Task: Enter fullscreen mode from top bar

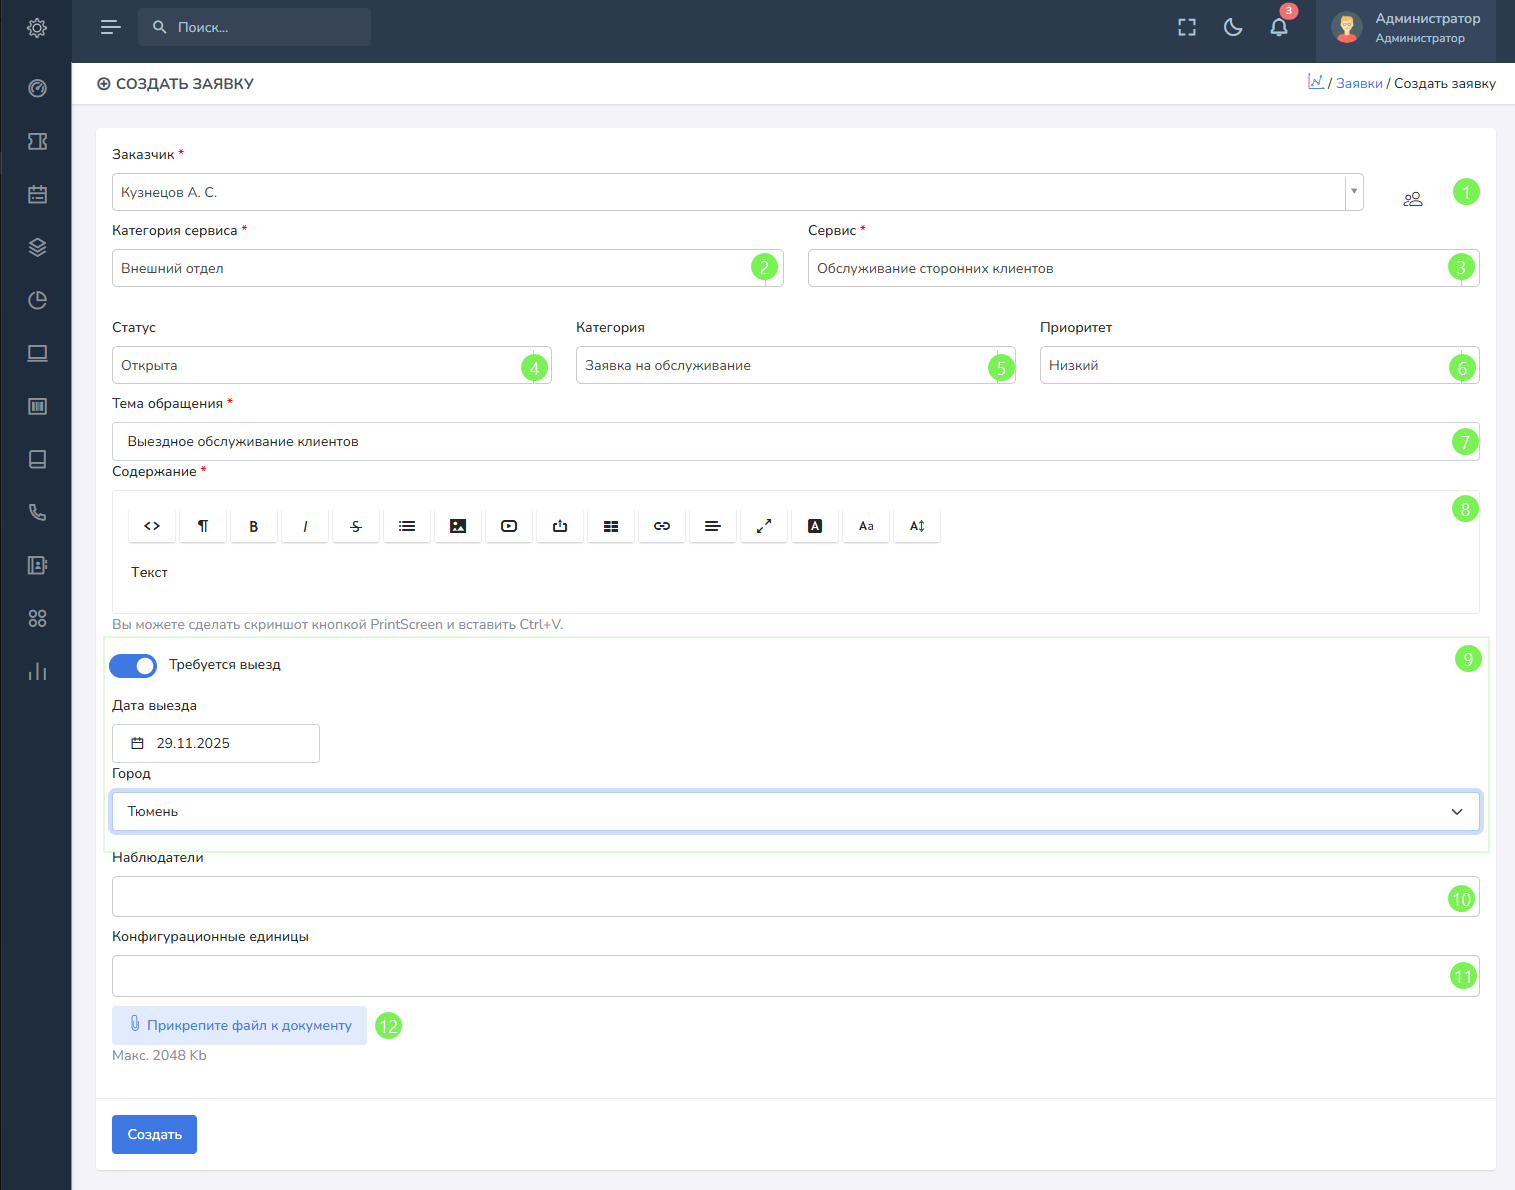Action: click(1187, 27)
